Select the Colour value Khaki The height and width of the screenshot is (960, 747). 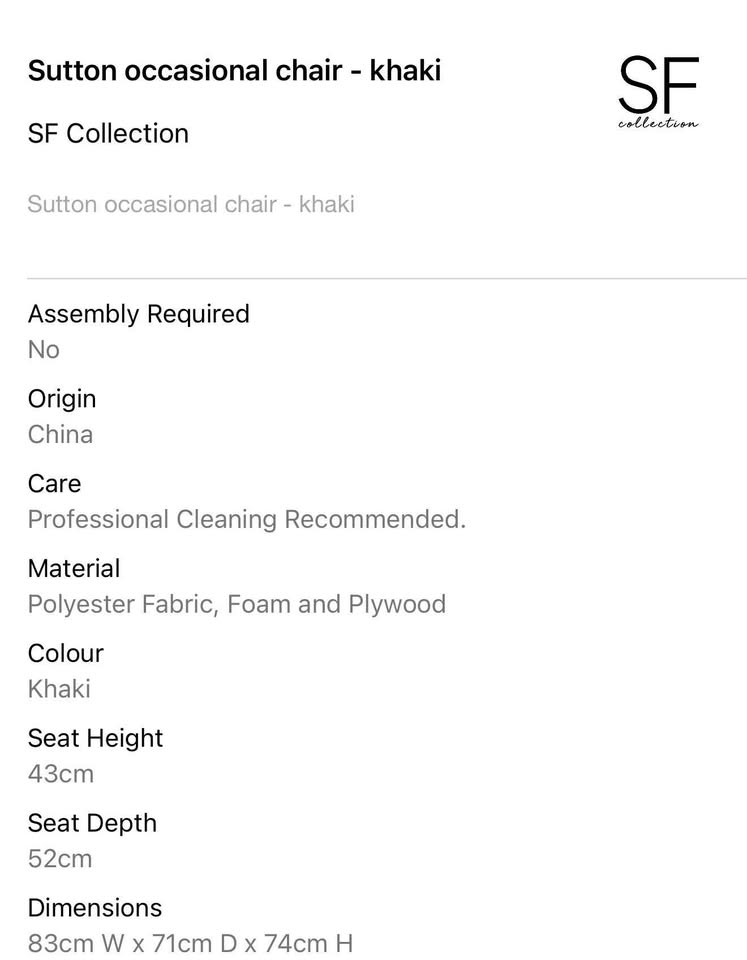[59, 690]
